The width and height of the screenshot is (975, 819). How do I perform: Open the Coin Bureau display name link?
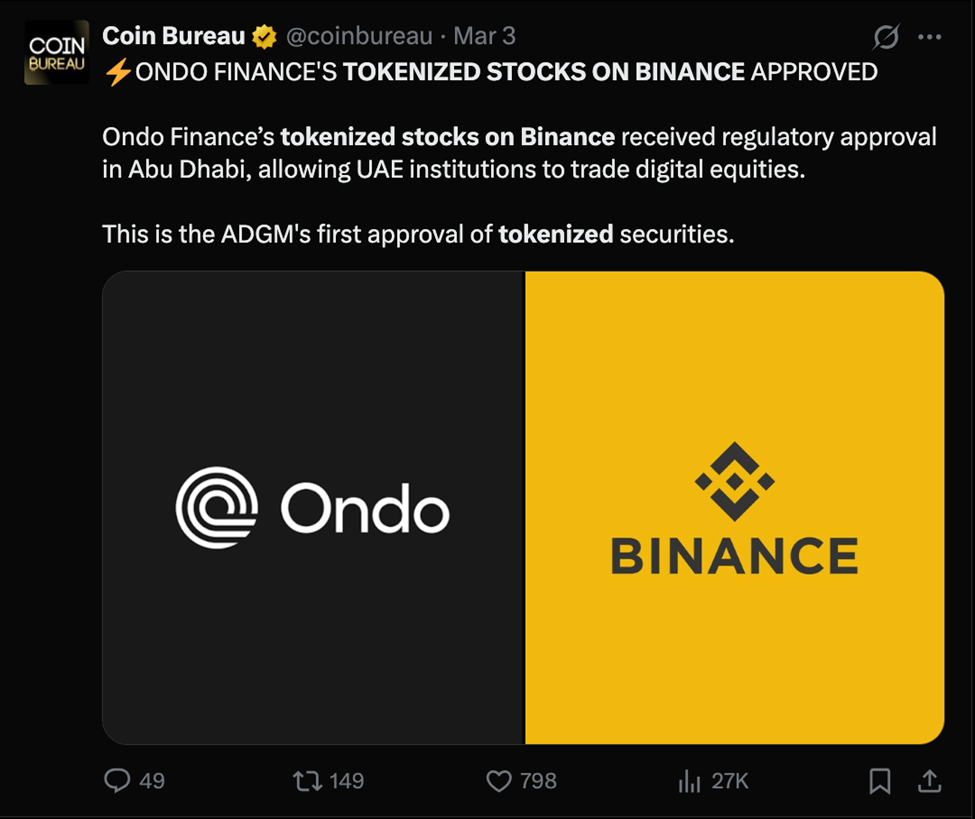point(173,37)
